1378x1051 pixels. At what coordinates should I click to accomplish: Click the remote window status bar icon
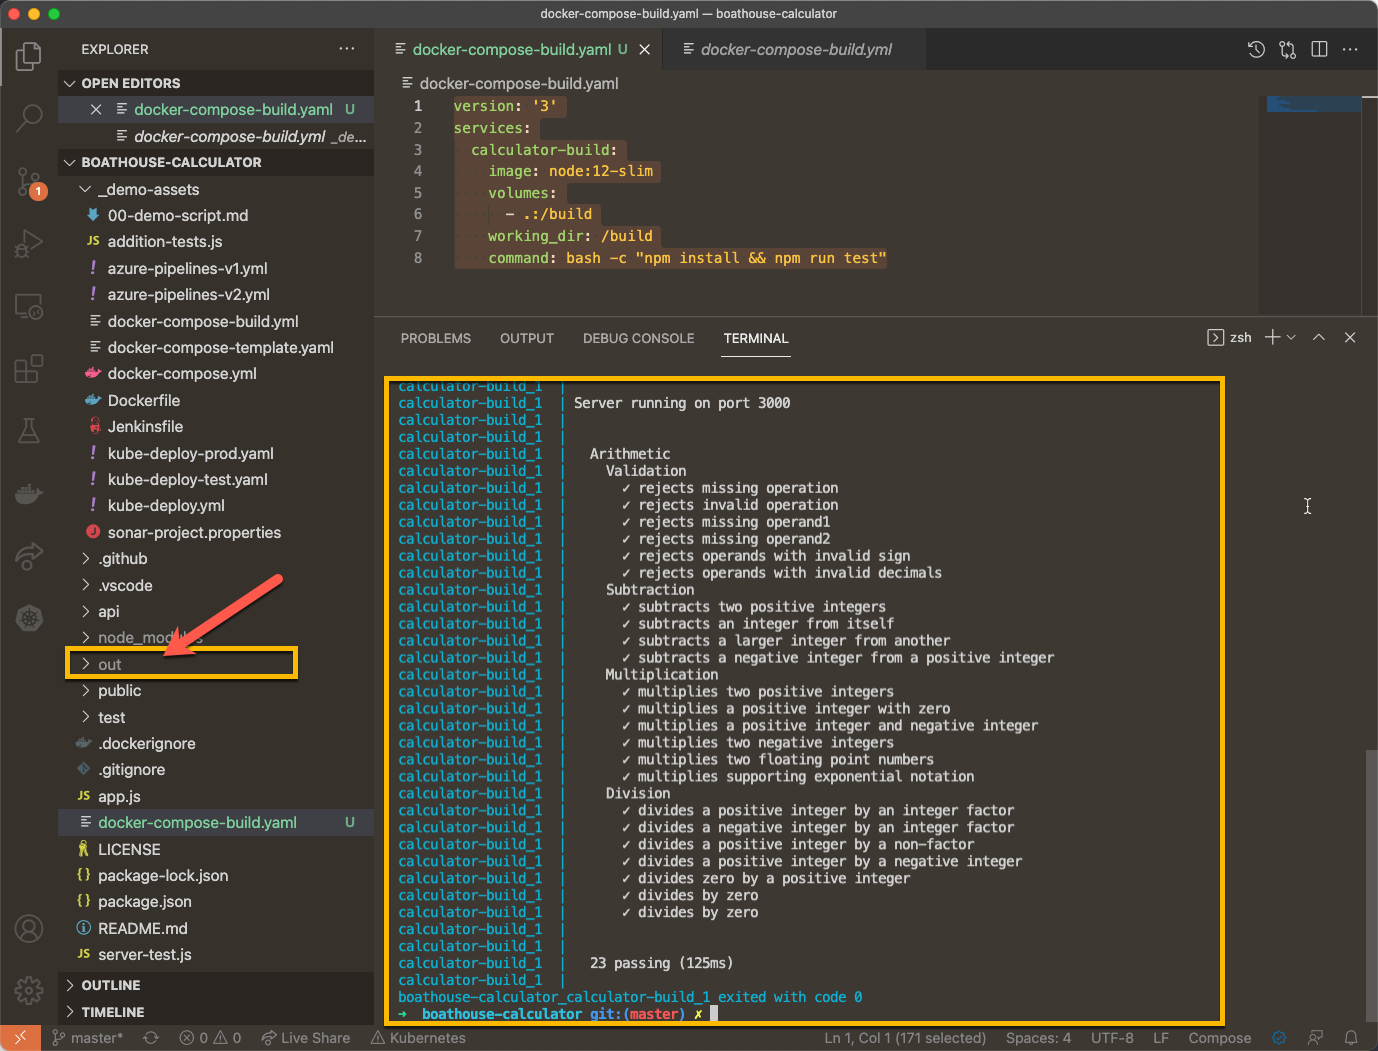(x=20, y=1038)
